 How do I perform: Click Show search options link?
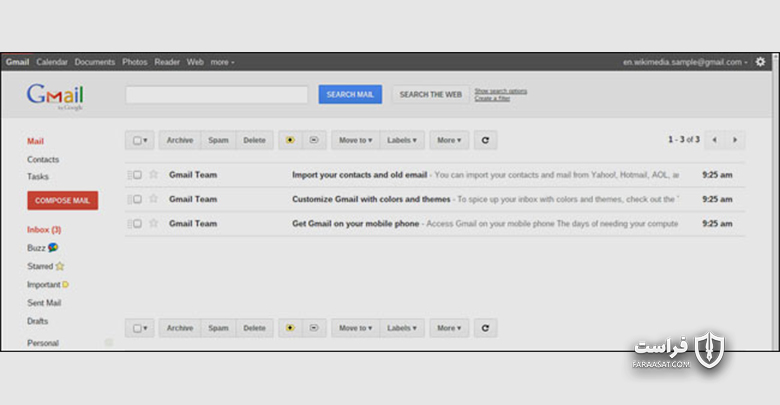500,91
